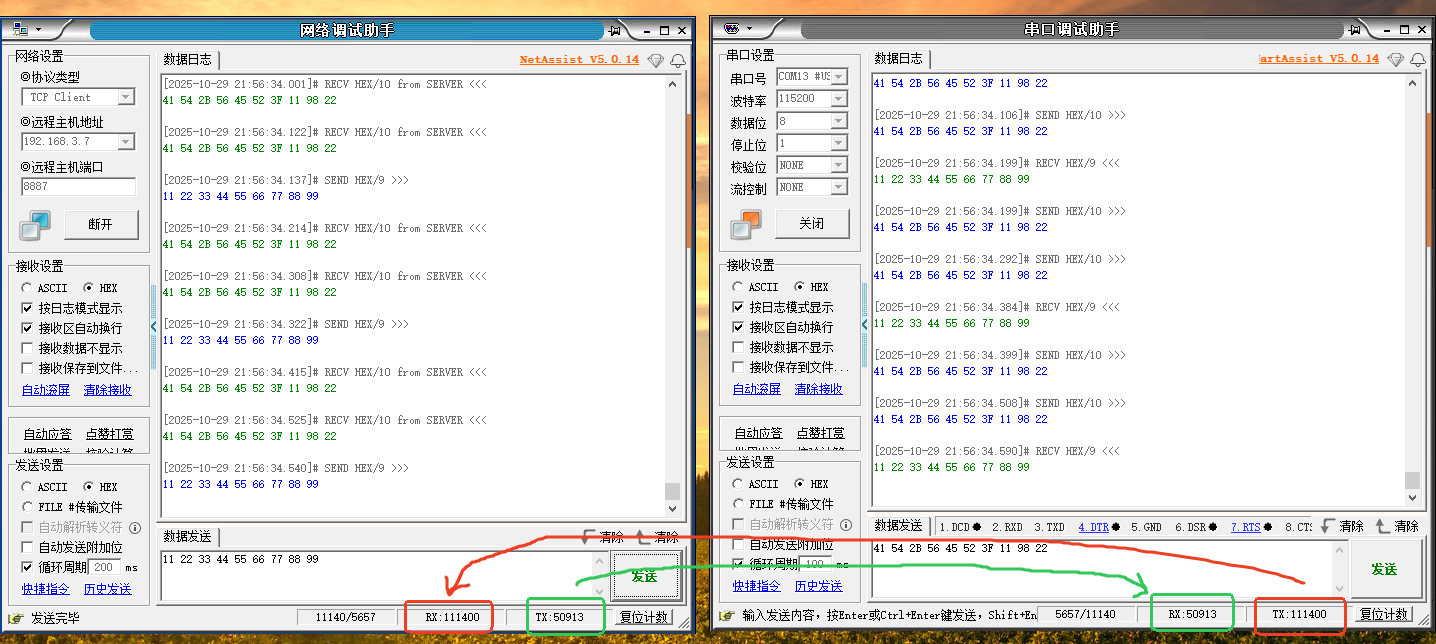Switch to the 数据日志 tab in NetAssist
Viewport: 1436px width, 644px height.
coord(189,59)
